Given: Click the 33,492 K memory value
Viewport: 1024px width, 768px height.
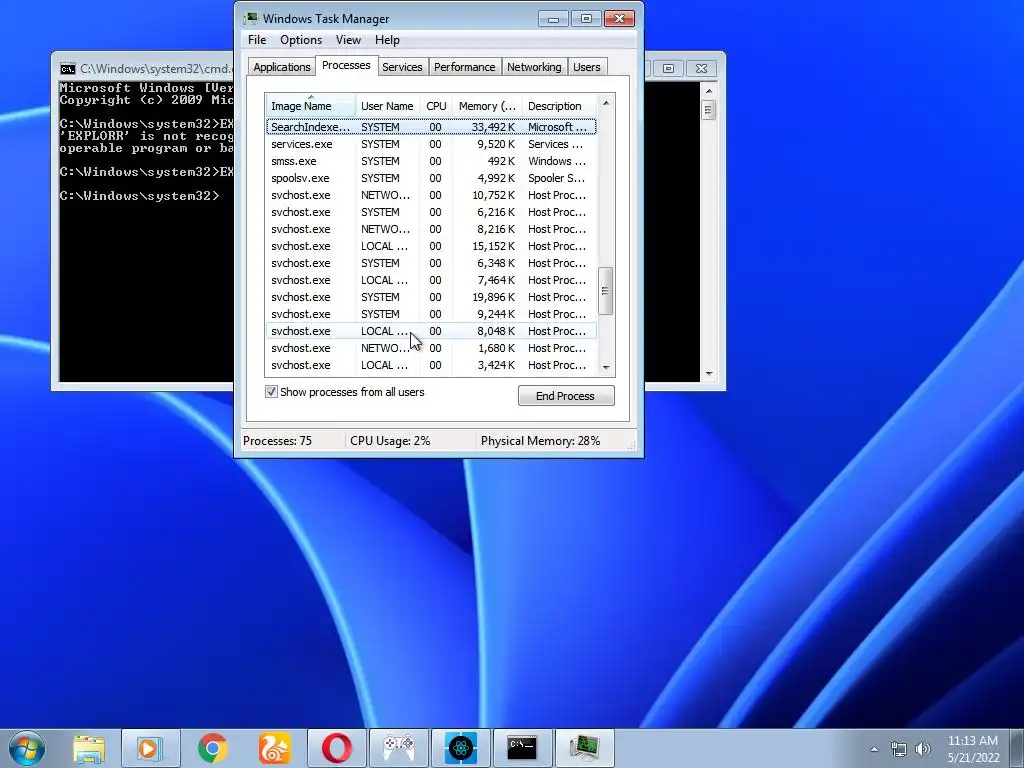Looking at the screenshot, I should pyautogui.click(x=493, y=127).
